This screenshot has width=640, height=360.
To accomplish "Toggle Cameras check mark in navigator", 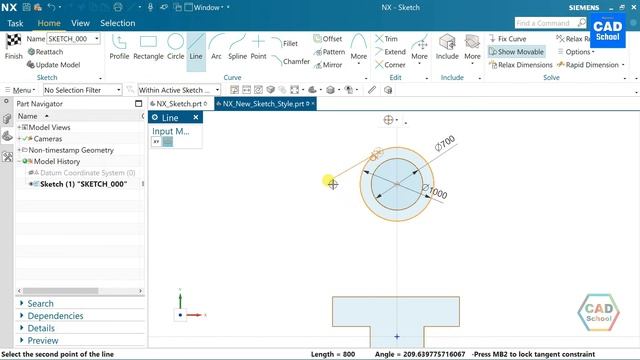I will [x=25, y=139].
